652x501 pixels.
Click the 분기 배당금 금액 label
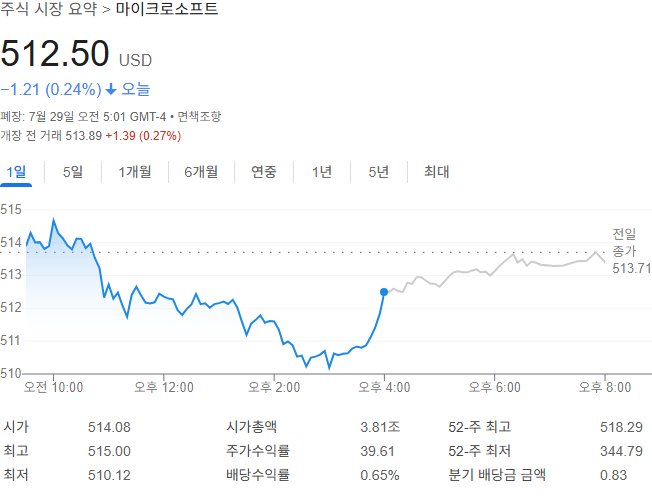pyautogui.click(x=497, y=475)
